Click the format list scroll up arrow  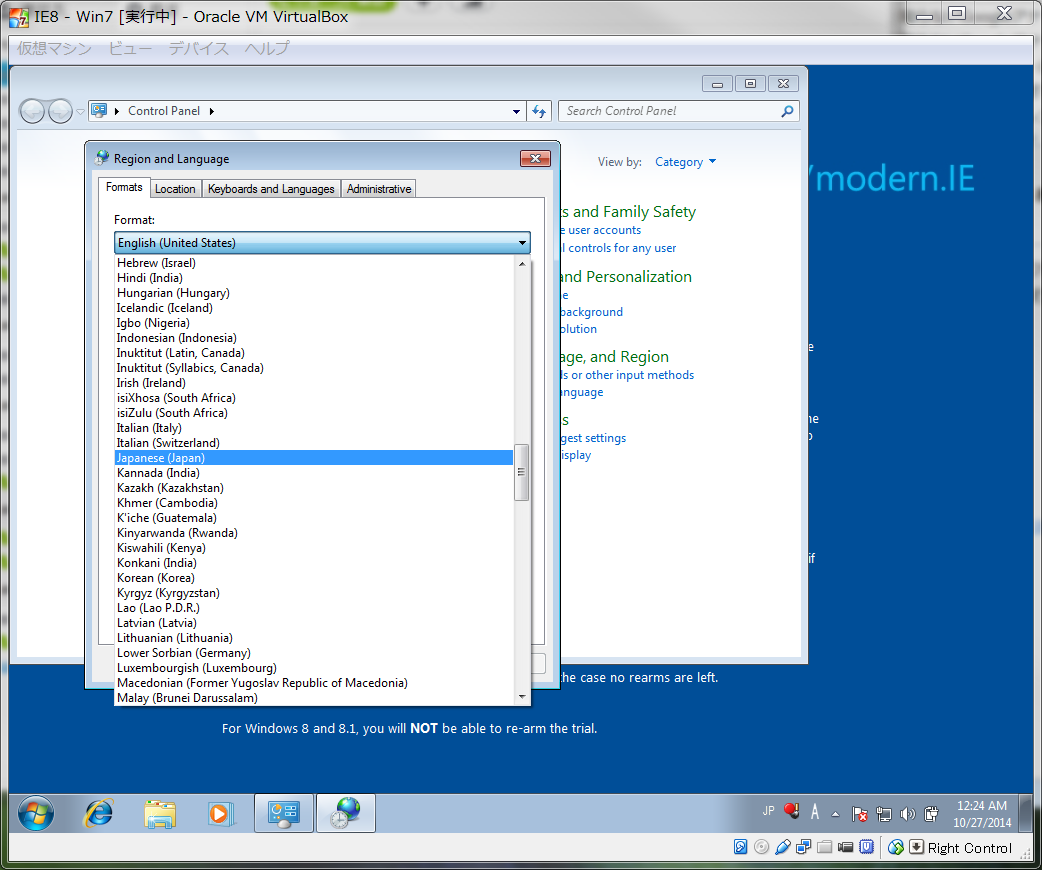tap(522, 264)
